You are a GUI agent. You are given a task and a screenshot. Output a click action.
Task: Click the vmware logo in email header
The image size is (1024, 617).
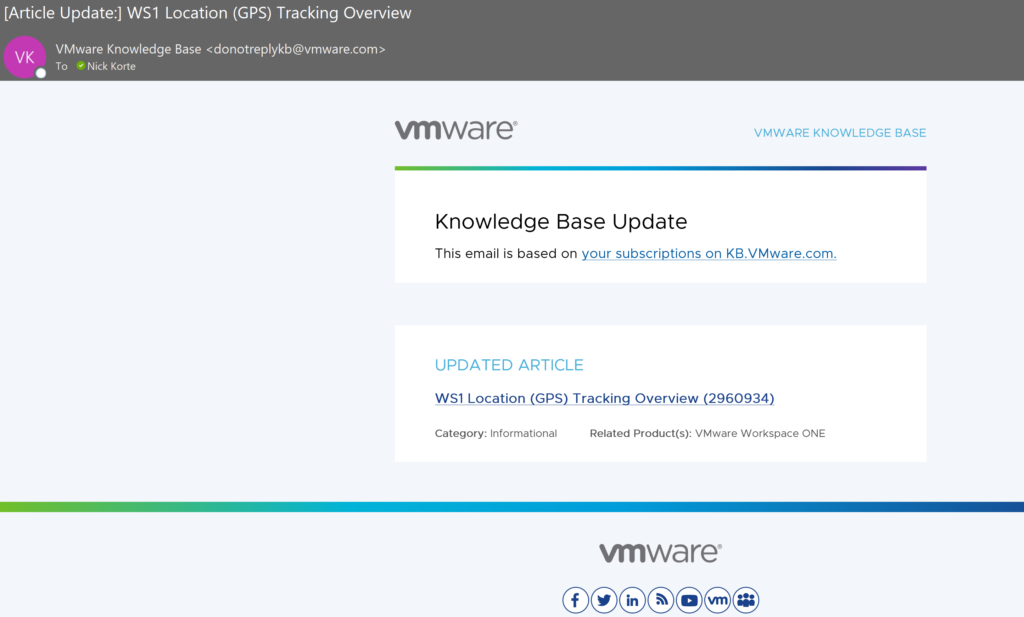pyautogui.click(x=456, y=129)
